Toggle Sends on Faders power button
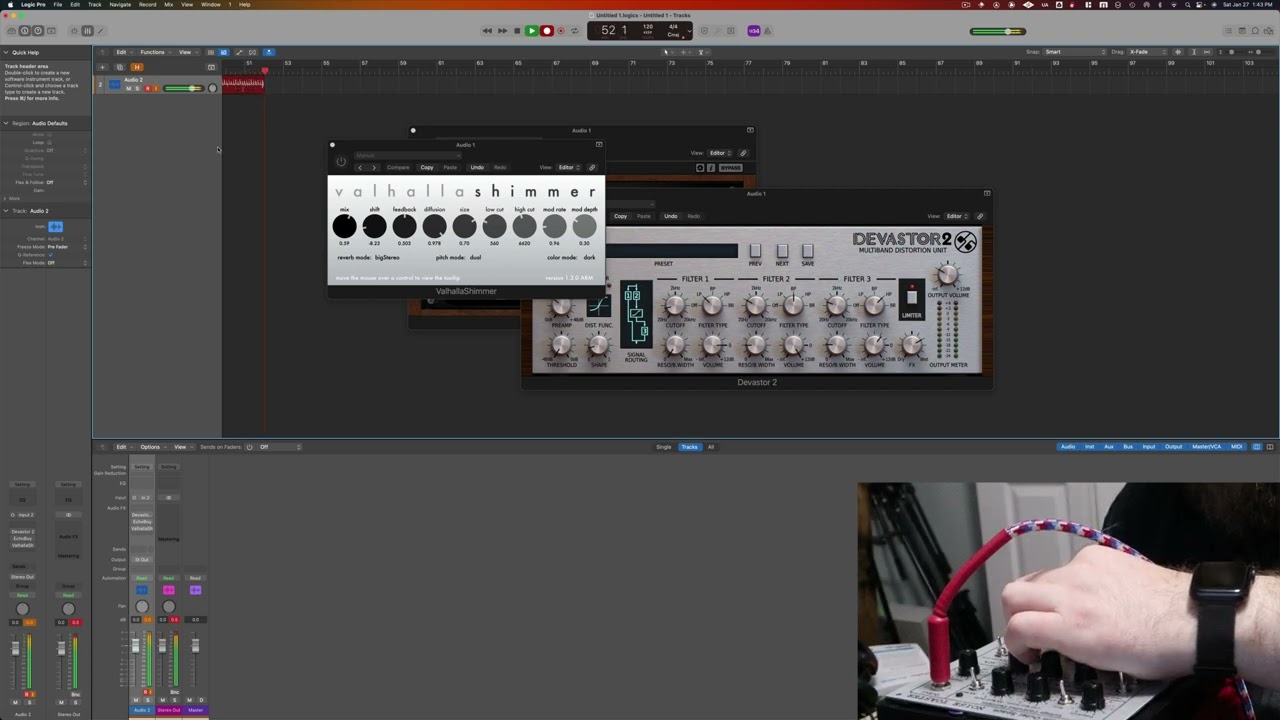 pos(250,447)
